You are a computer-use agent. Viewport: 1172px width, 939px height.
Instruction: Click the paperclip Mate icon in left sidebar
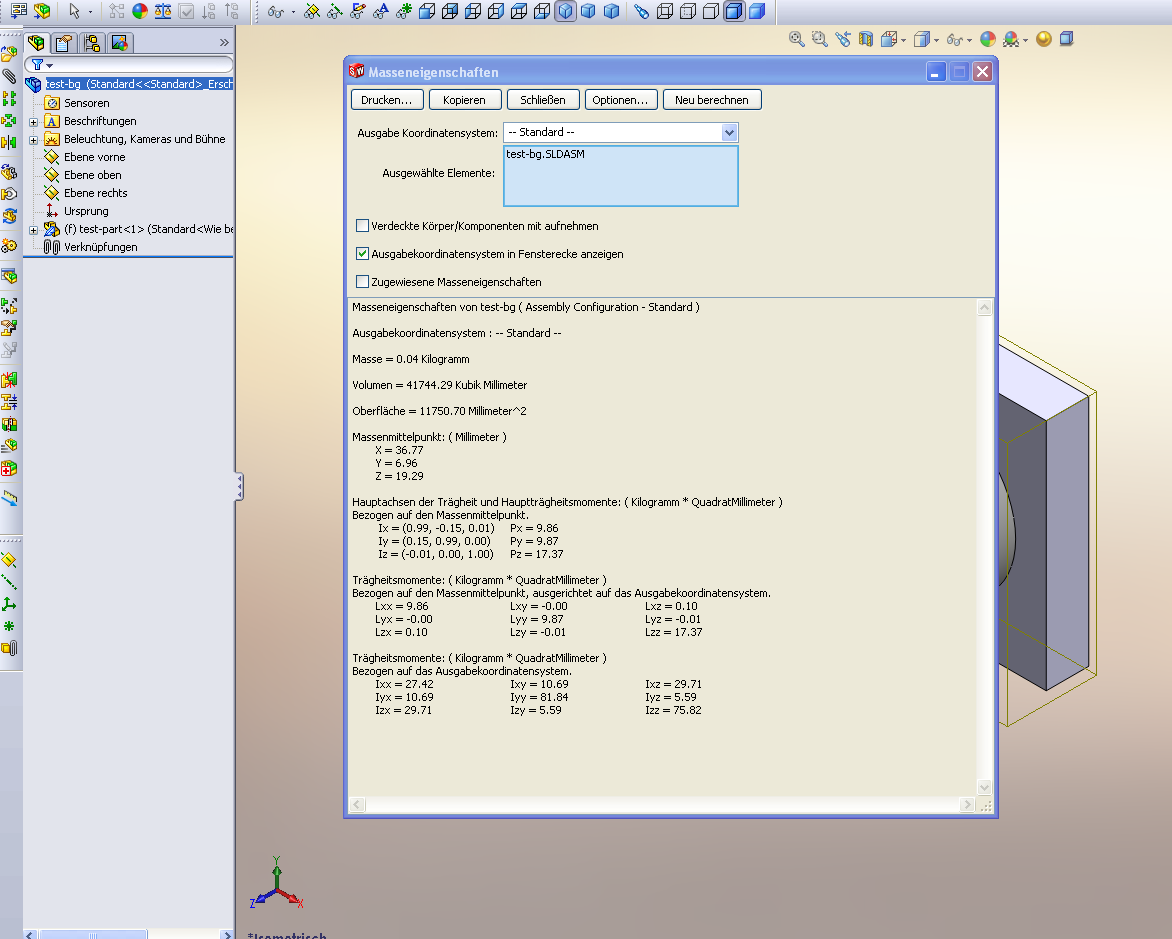click(9, 76)
